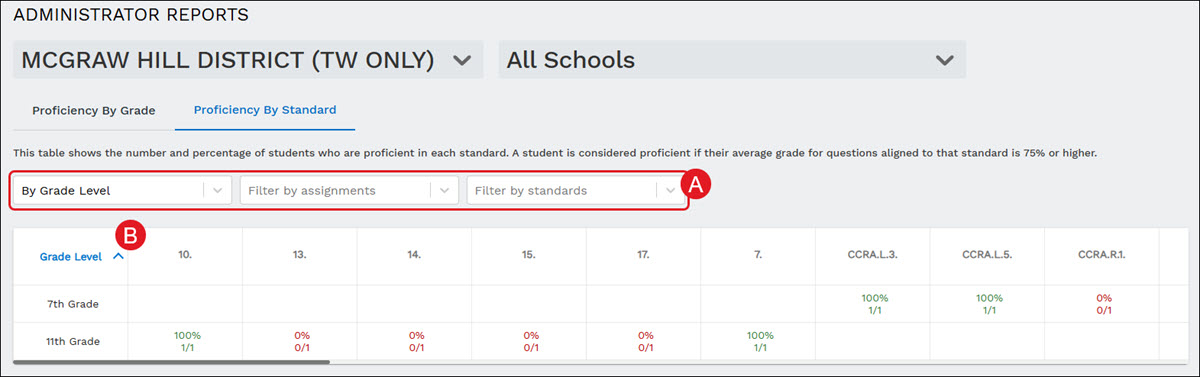1200x377 pixels.
Task: Open the Filter by assignments dropdown
Action: tap(349, 190)
